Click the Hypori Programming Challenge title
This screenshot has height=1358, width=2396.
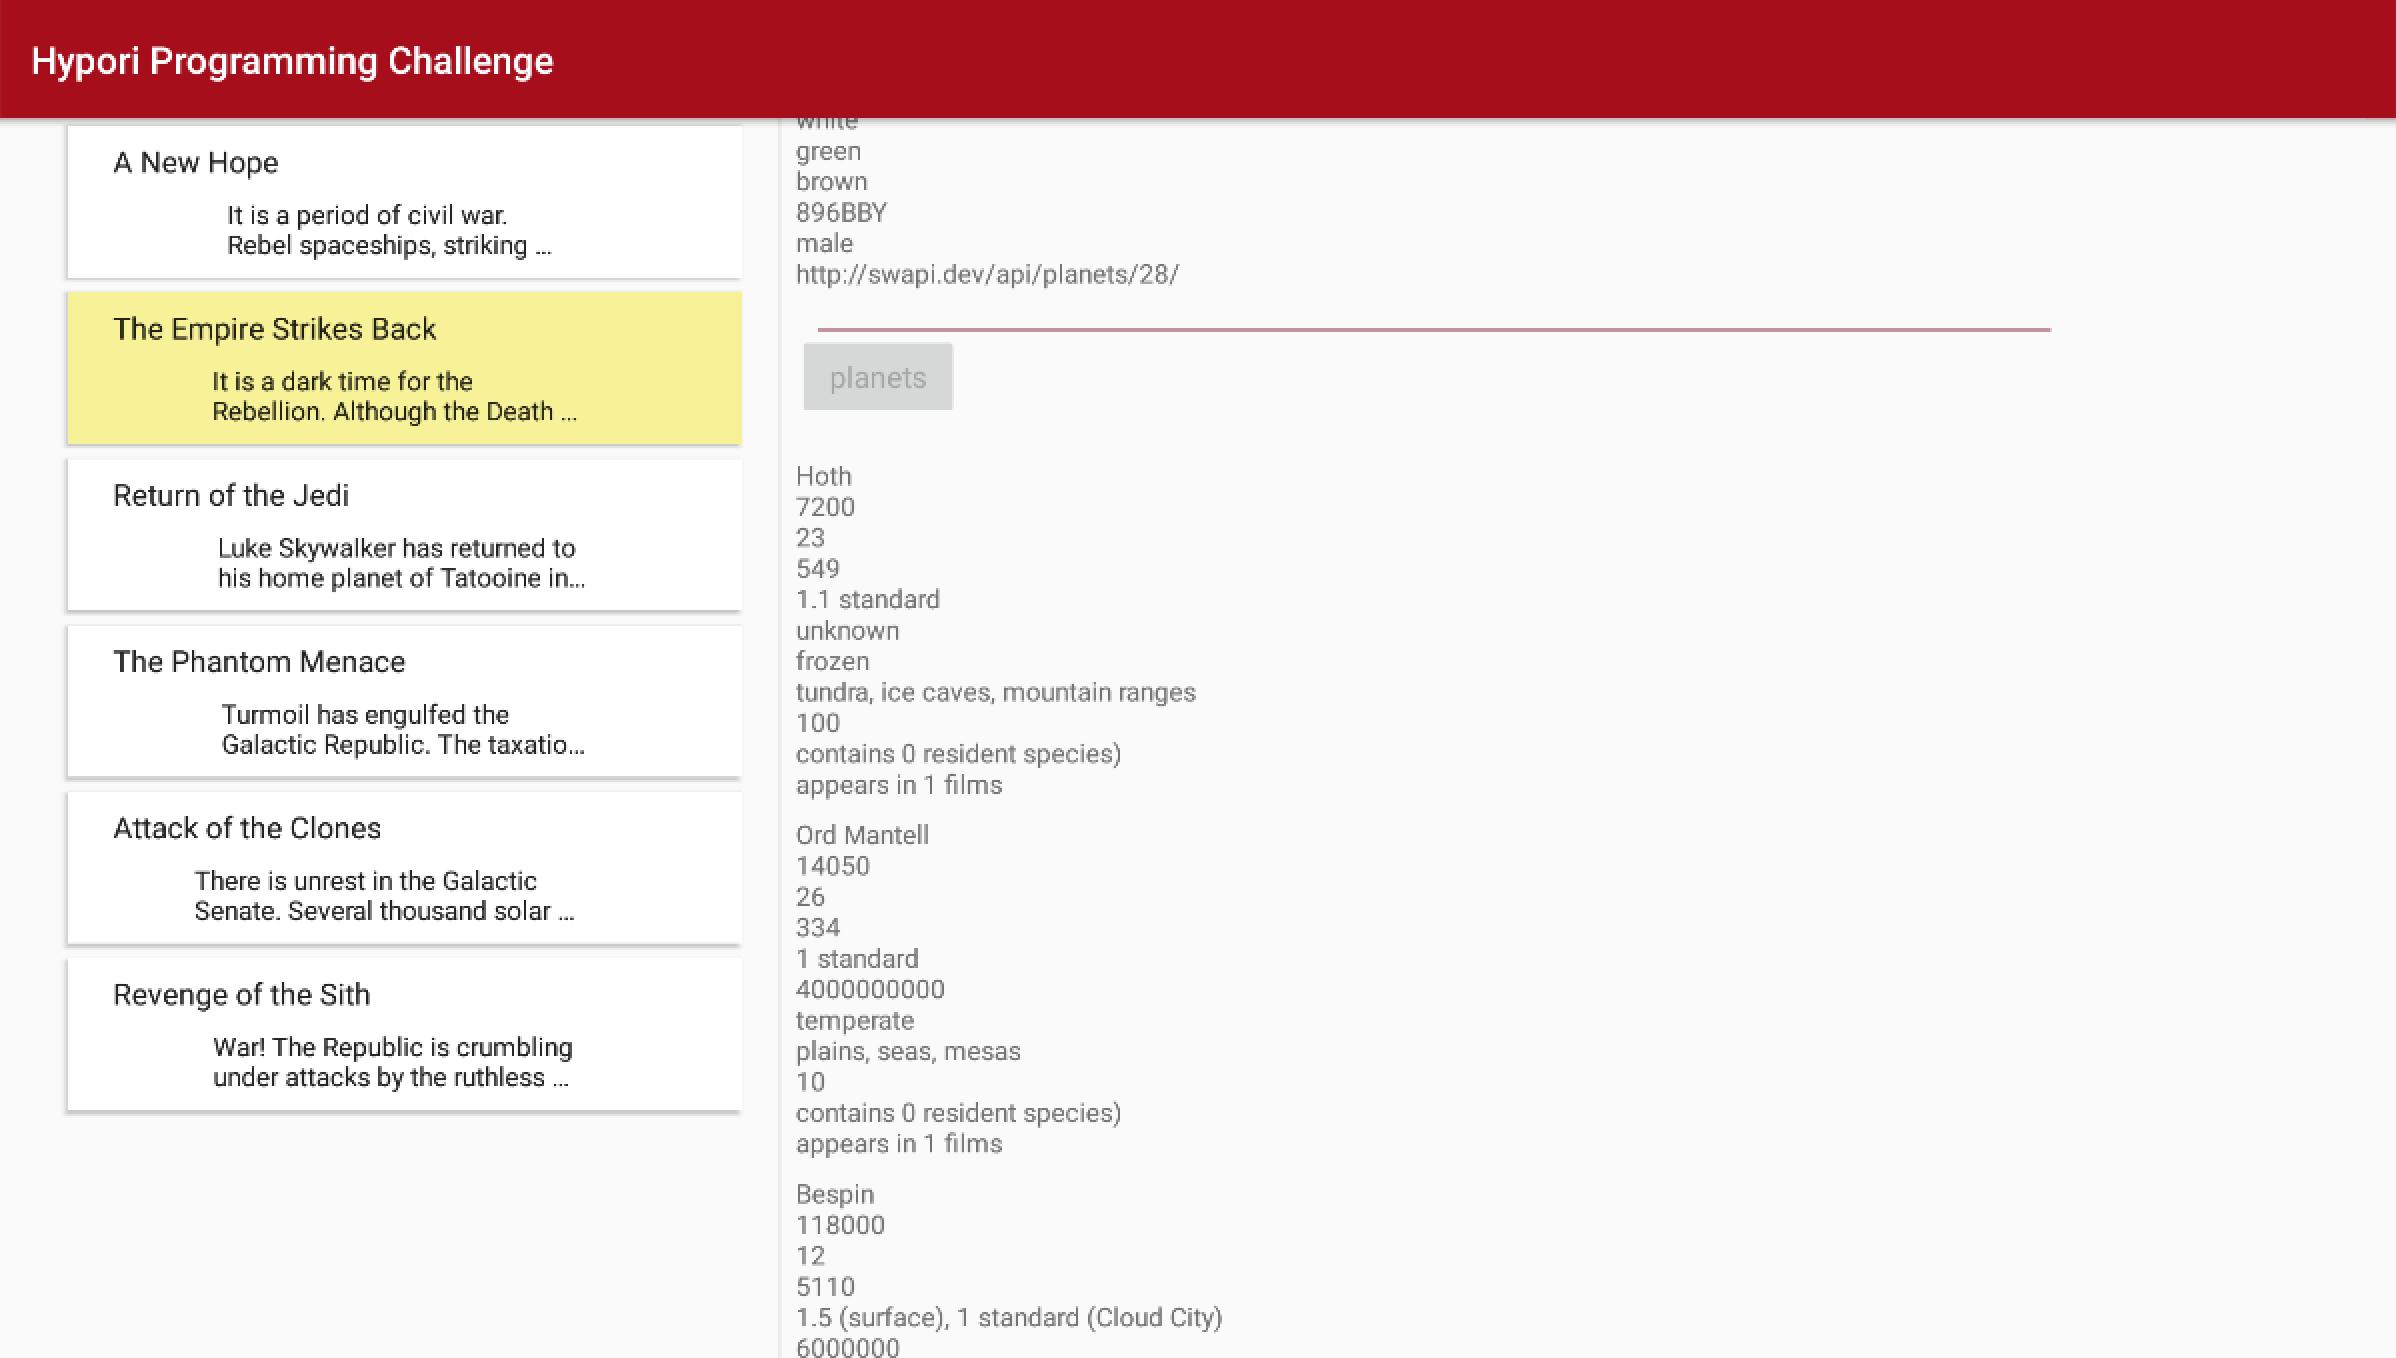pos(292,61)
